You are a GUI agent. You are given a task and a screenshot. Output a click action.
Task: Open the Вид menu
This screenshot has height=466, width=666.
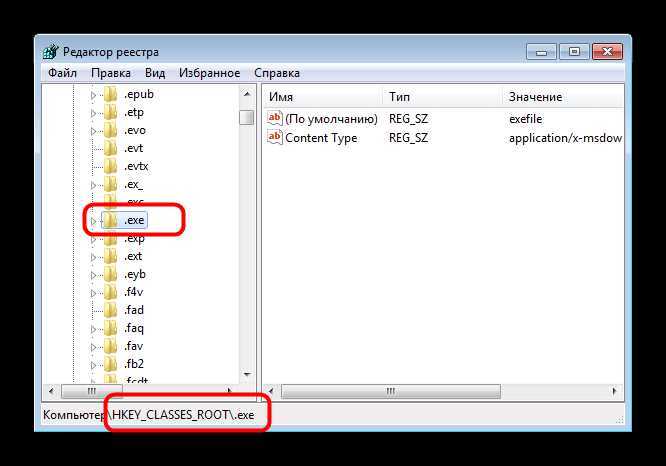(155, 73)
